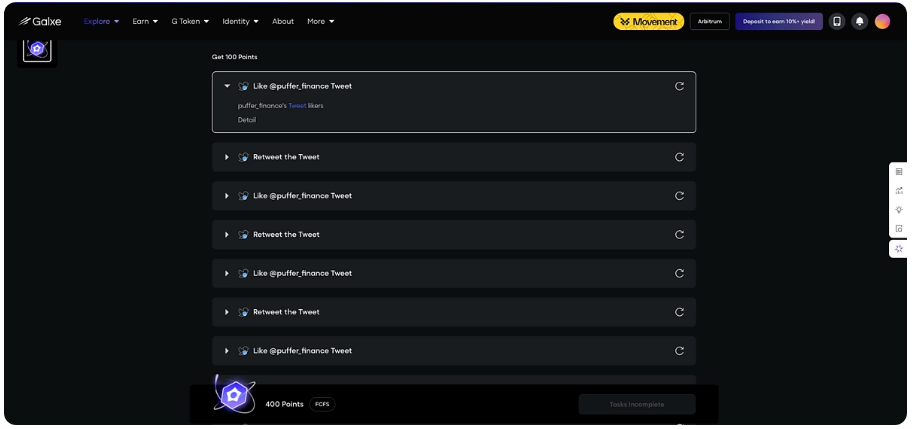Click the 400 Points reward label
914x429 pixels.
pyautogui.click(x=284, y=404)
